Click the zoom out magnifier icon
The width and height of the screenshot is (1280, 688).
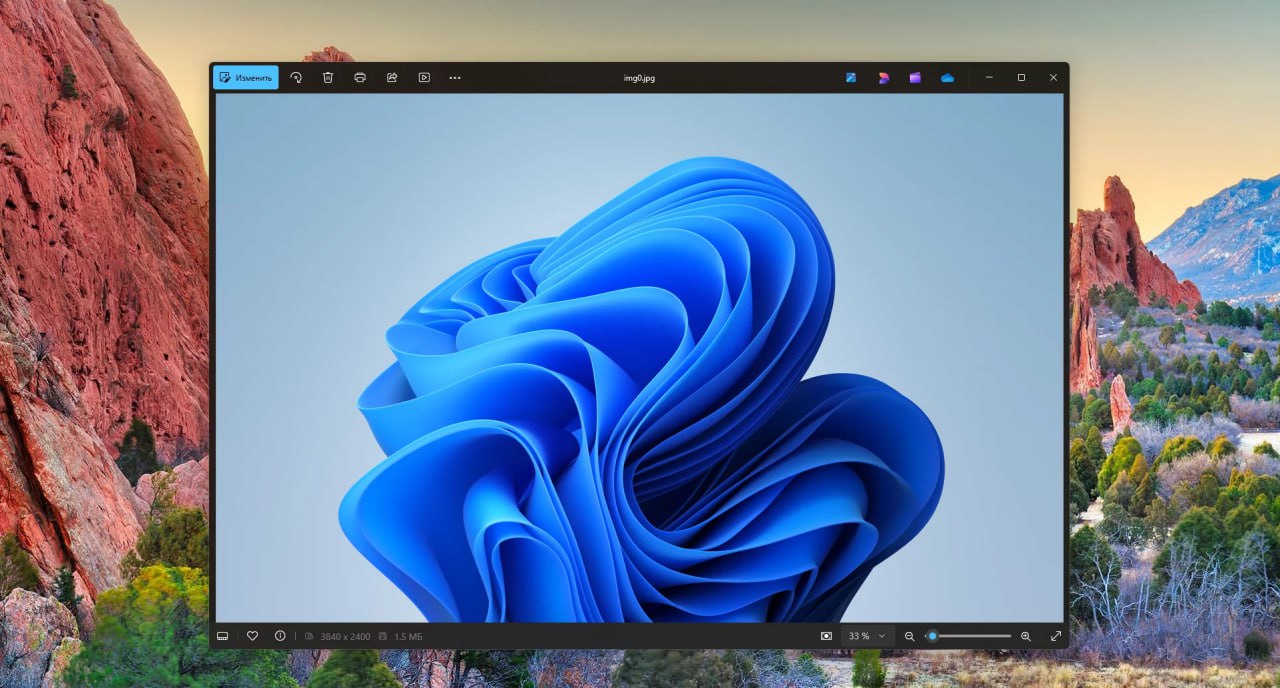click(909, 636)
